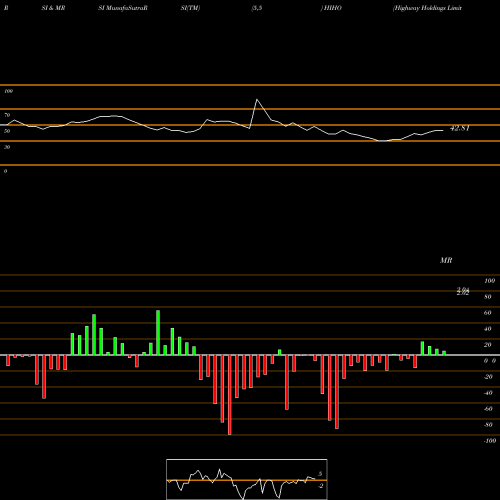Click the MR axis label 60
The image size is (500, 500).
pyautogui.click(x=488, y=313)
